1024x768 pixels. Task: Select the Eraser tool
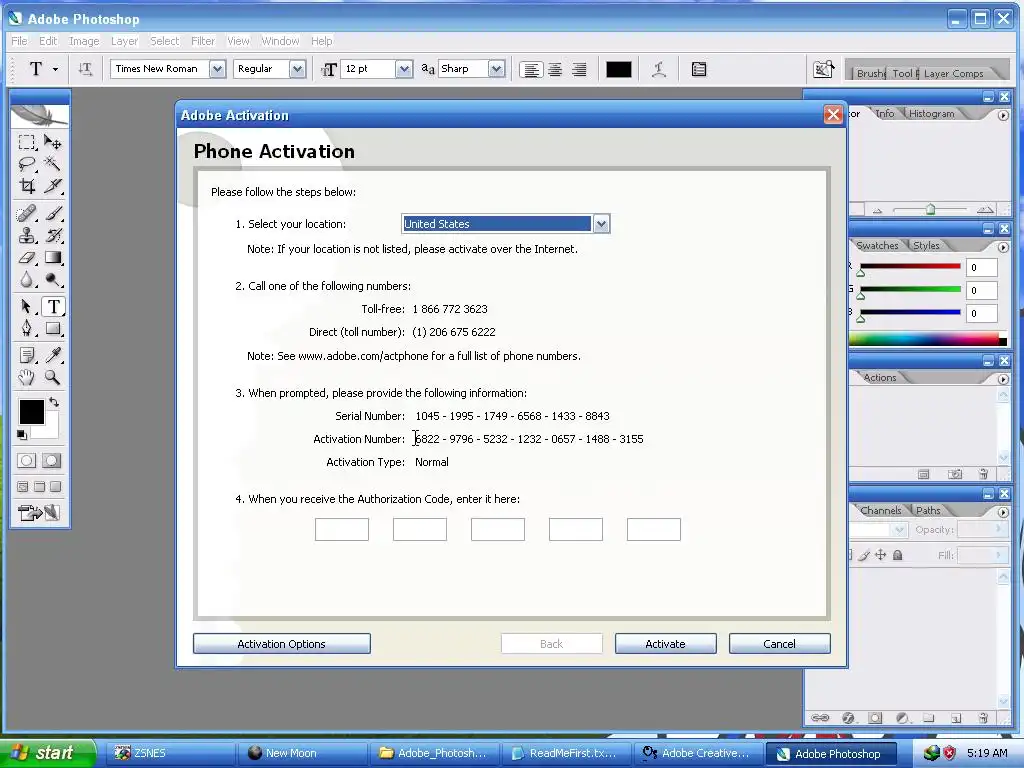pyautogui.click(x=27, y=257)
